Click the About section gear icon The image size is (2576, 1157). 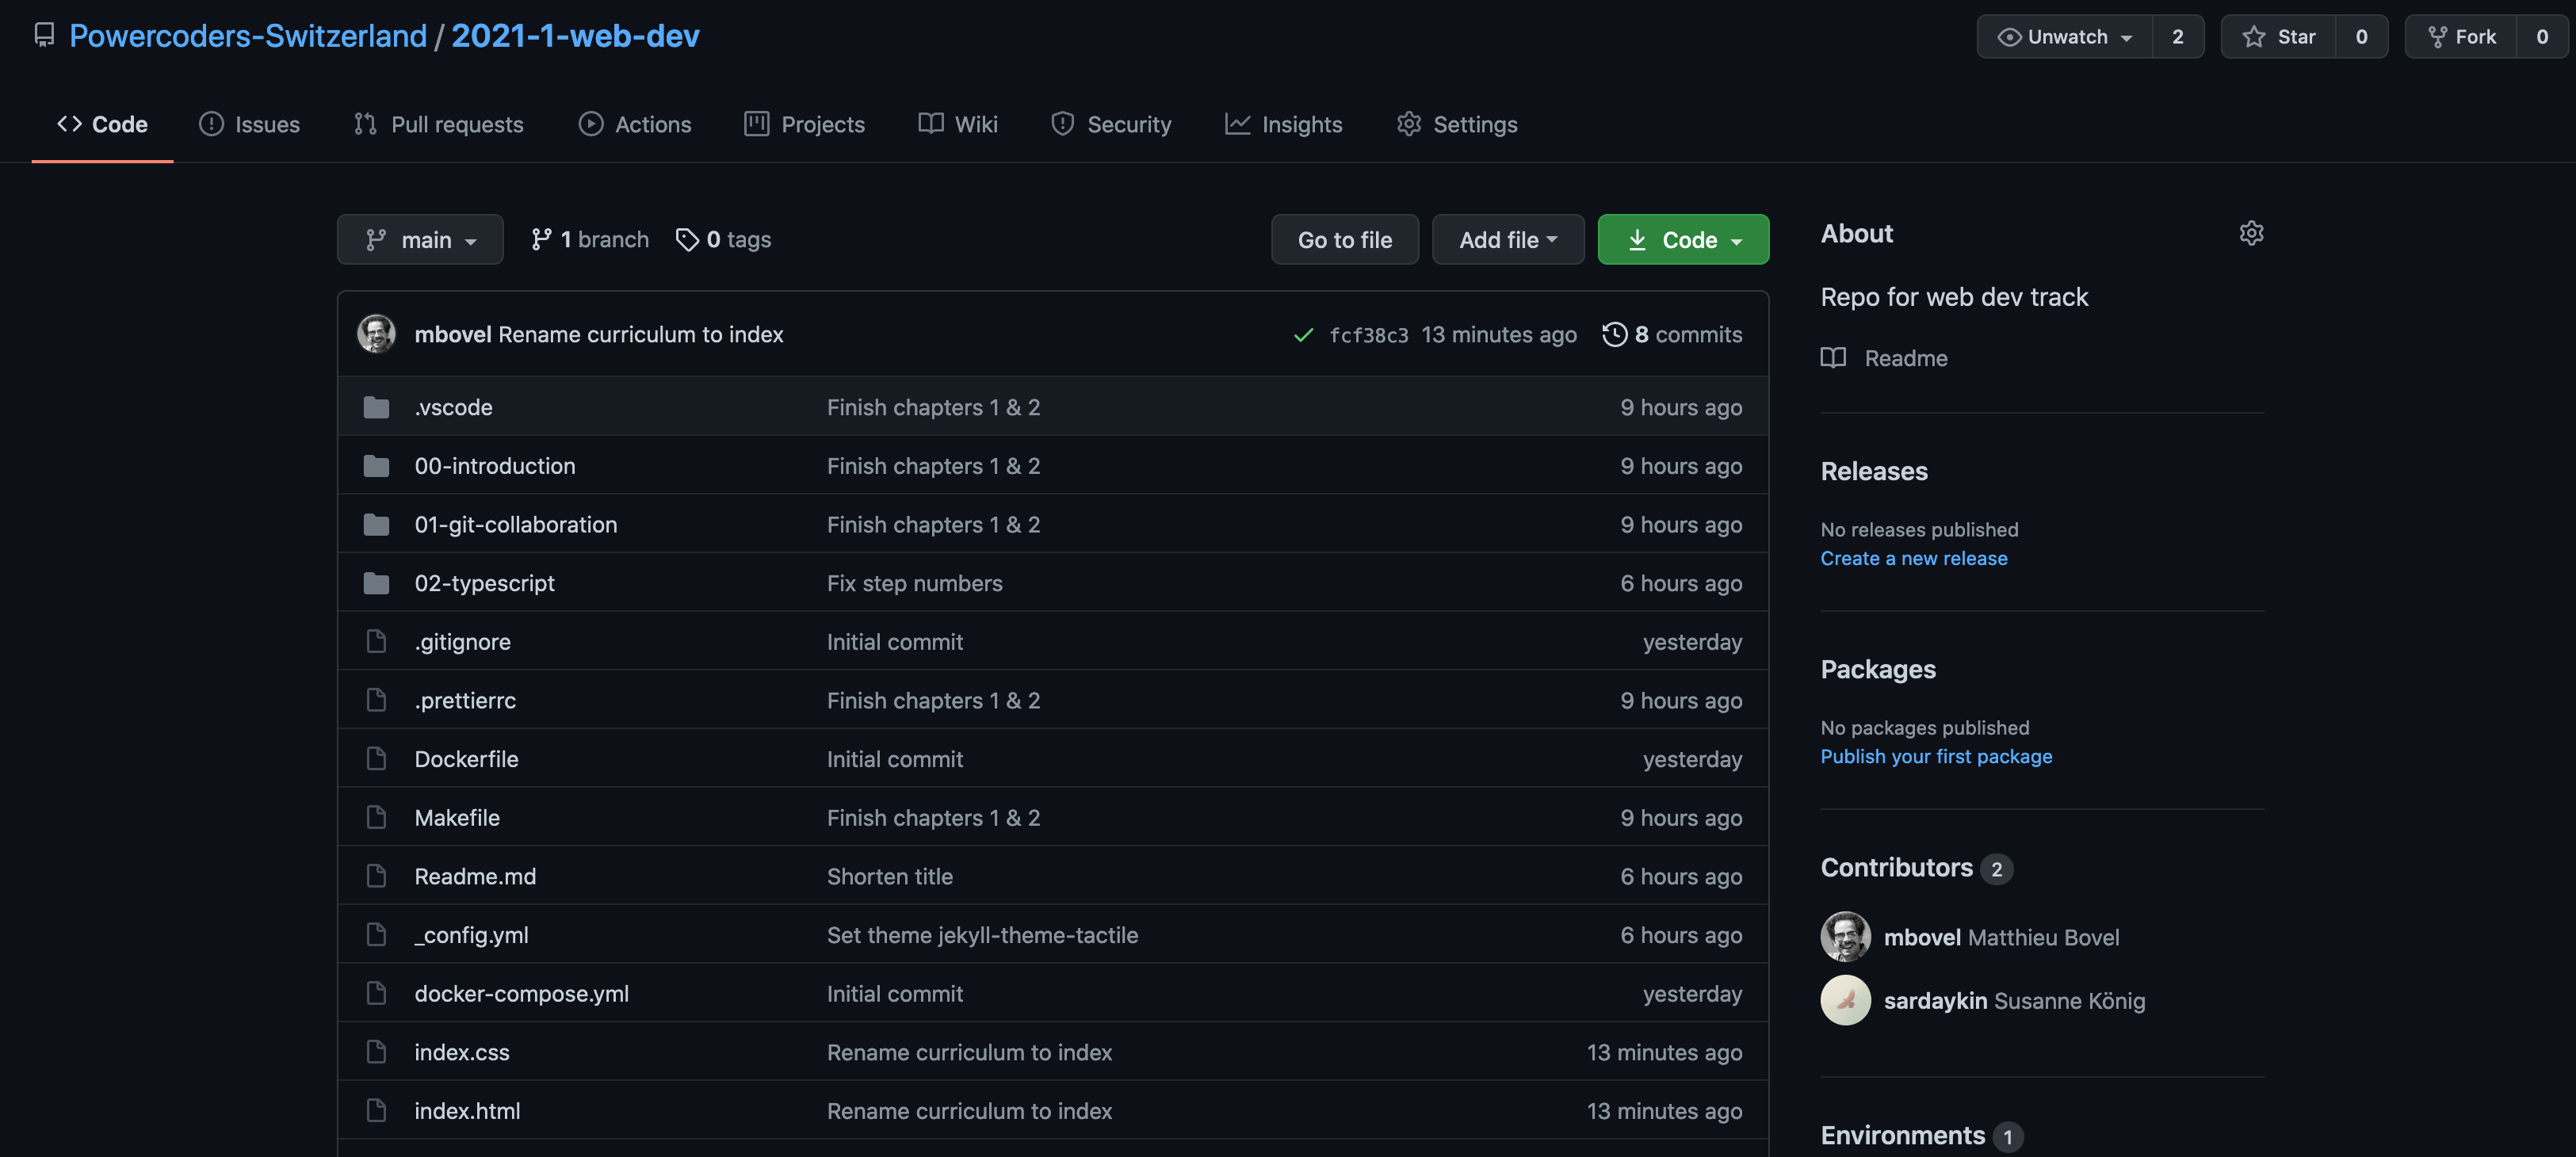(x=2250, y=233)
